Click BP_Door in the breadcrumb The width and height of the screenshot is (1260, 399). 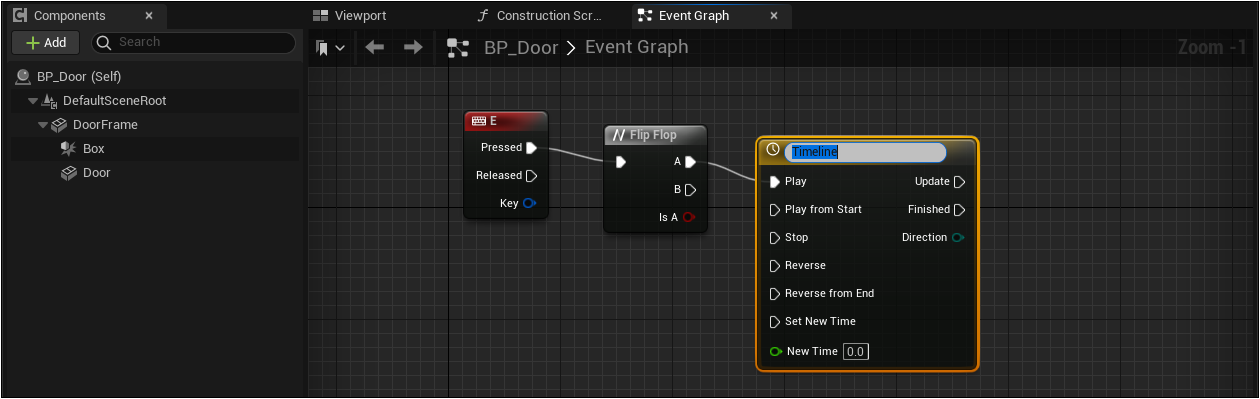tap(521, 47)
